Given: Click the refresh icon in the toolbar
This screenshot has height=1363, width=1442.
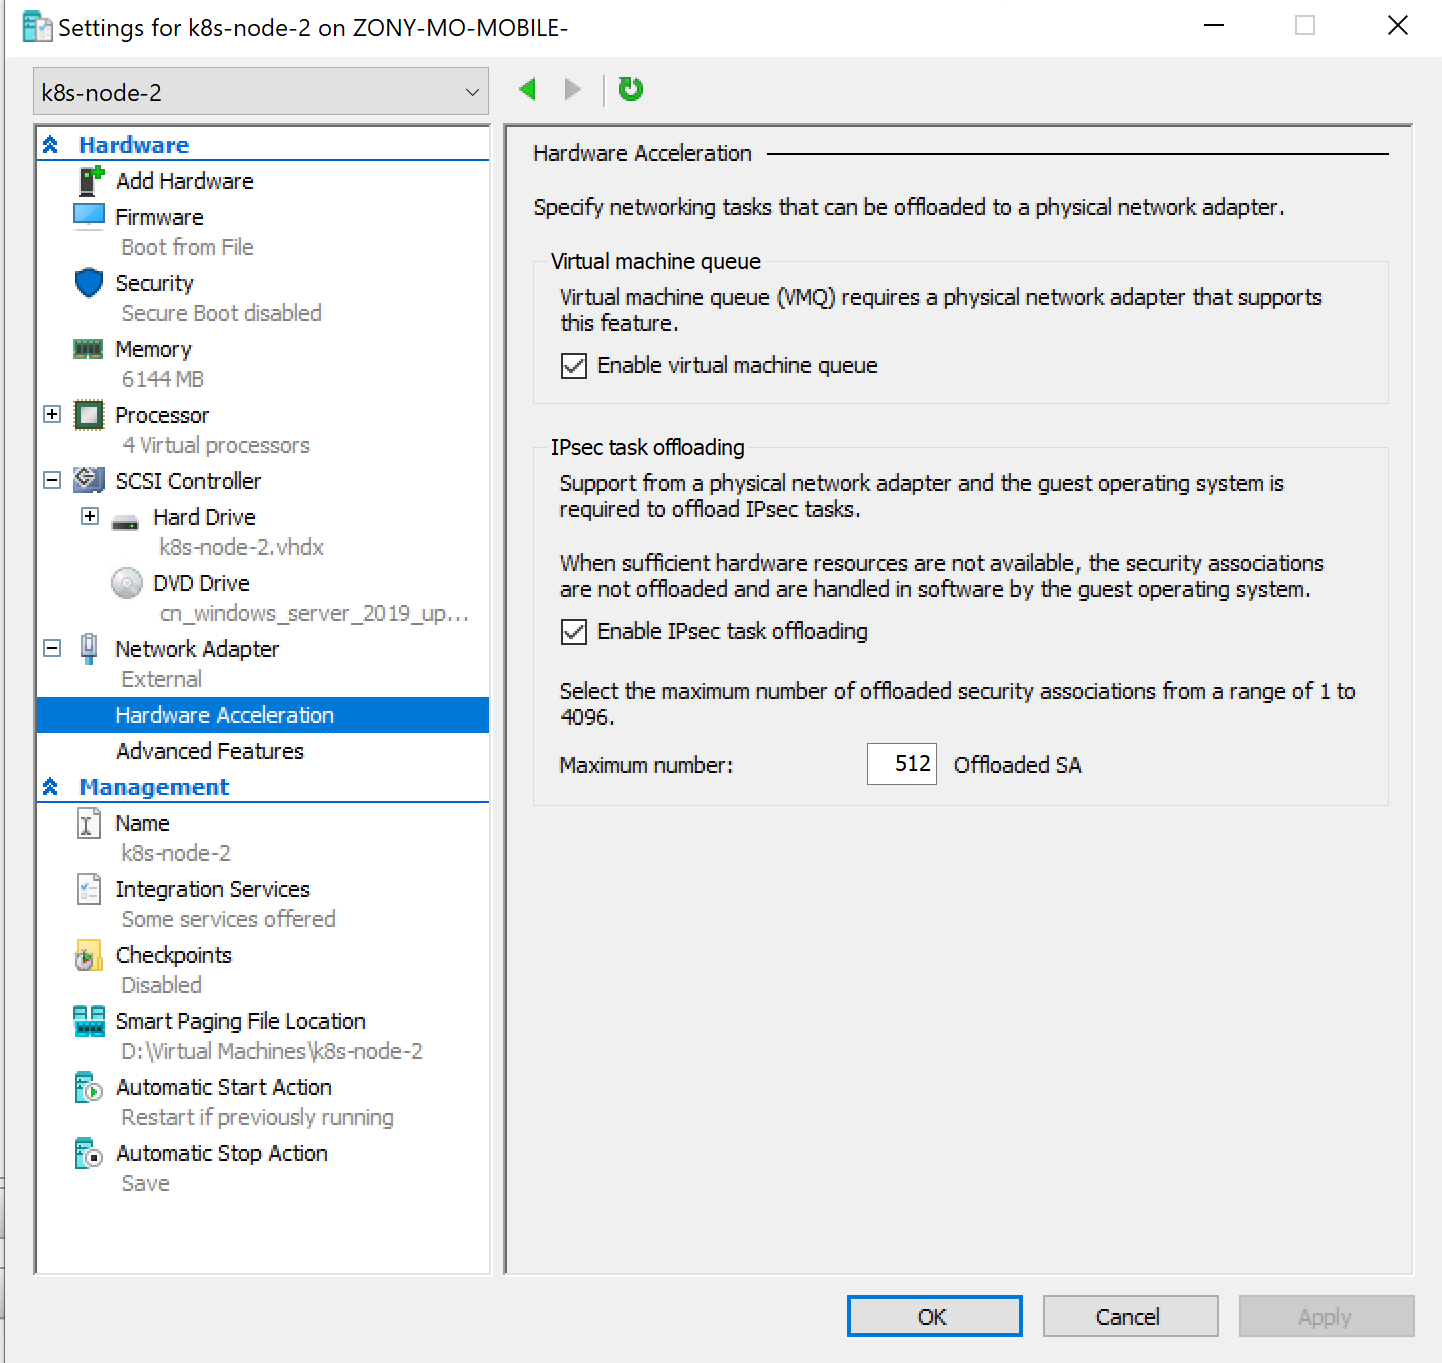Looking at the screenshot, I should pos(630,89).
